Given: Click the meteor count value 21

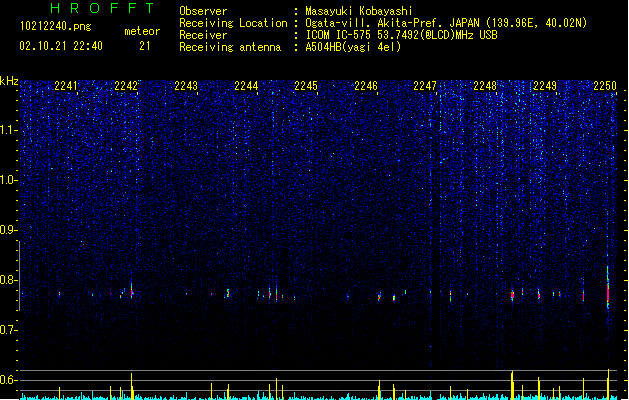Looking at the screenshot, I should pos(145,46).
